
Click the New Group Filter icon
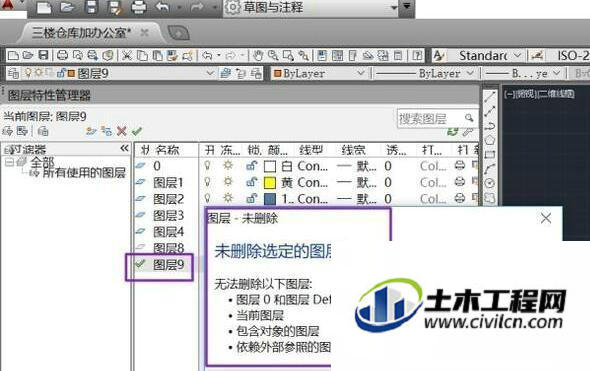(x=22, y=131)
